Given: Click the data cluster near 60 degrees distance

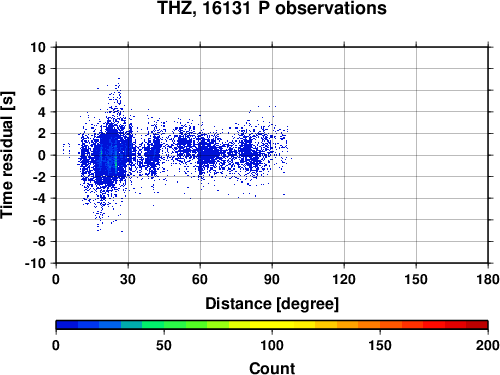Looking at the screenshot, I should [x=207, y=153].
